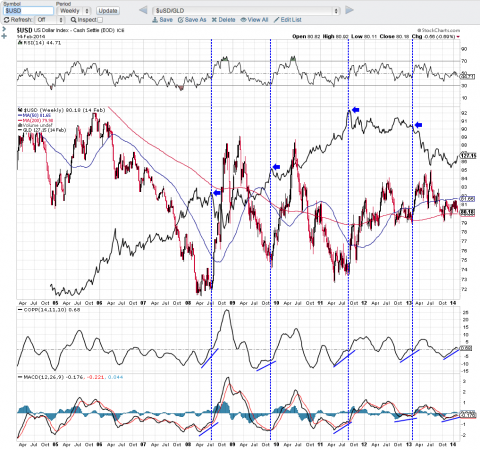Click the Refresh circular arrows icon
The width and height of the screenshot is (480, 450).
click(x=6, y=20)
